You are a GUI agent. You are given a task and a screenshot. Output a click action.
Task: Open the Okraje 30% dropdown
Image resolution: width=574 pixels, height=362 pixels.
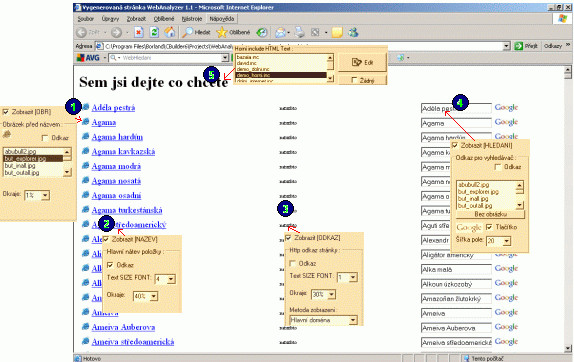pyautogui.click(x=331, y=294)
